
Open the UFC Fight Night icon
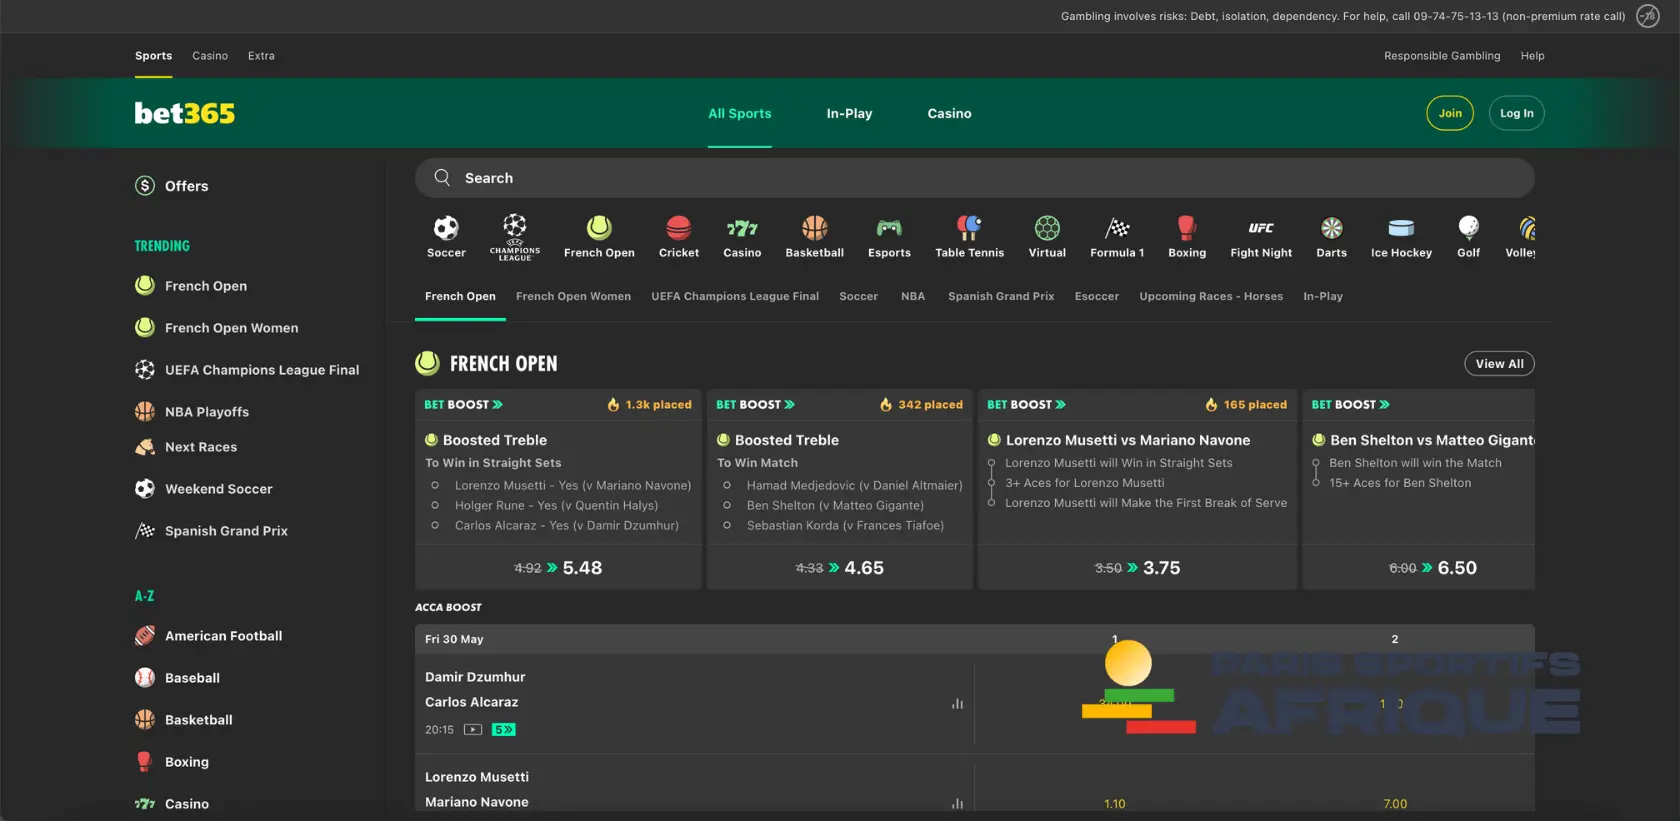click(x=1261, y=228)
